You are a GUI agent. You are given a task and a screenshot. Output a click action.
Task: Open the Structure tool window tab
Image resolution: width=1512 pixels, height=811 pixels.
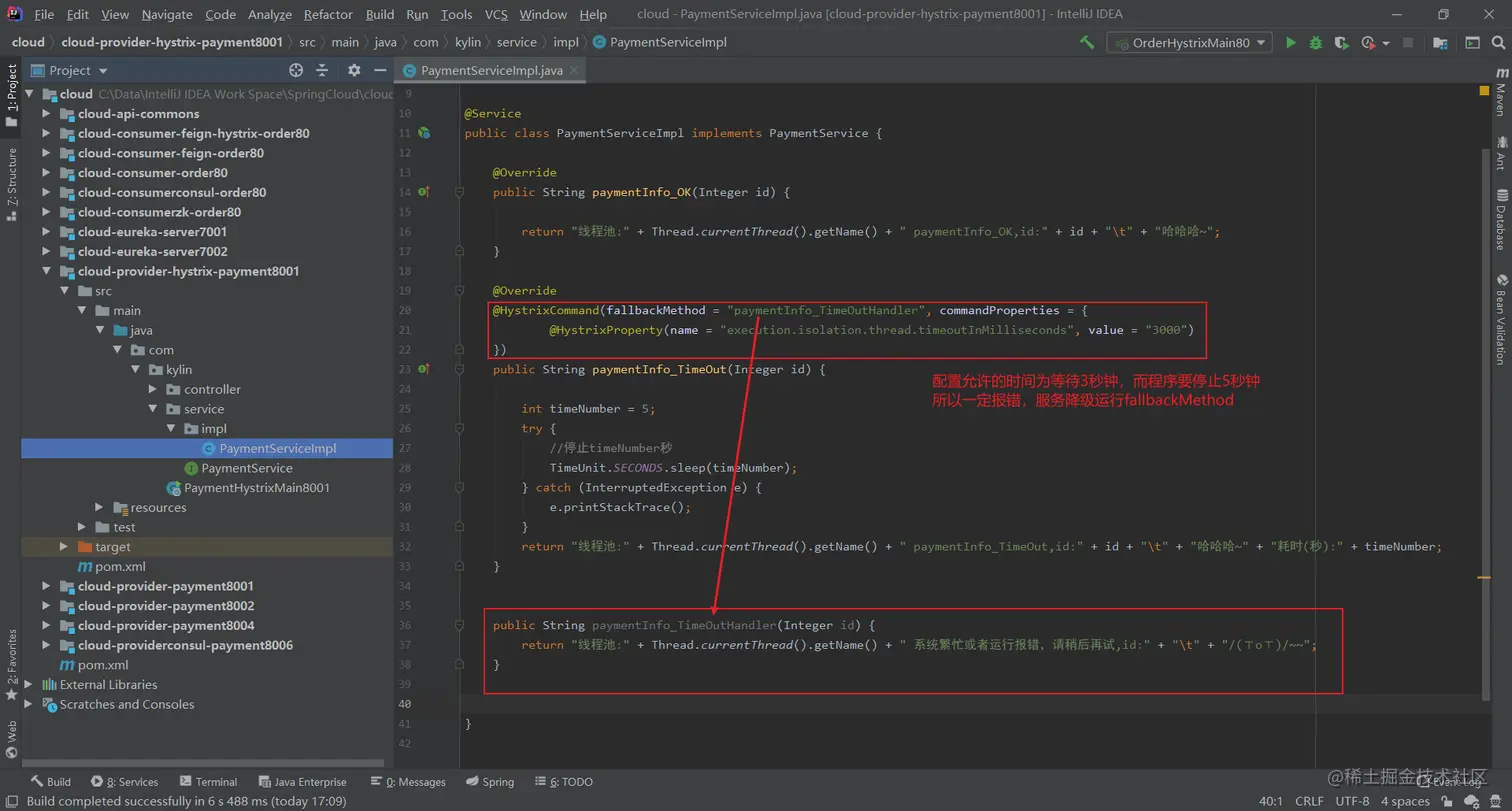(11, 184)
